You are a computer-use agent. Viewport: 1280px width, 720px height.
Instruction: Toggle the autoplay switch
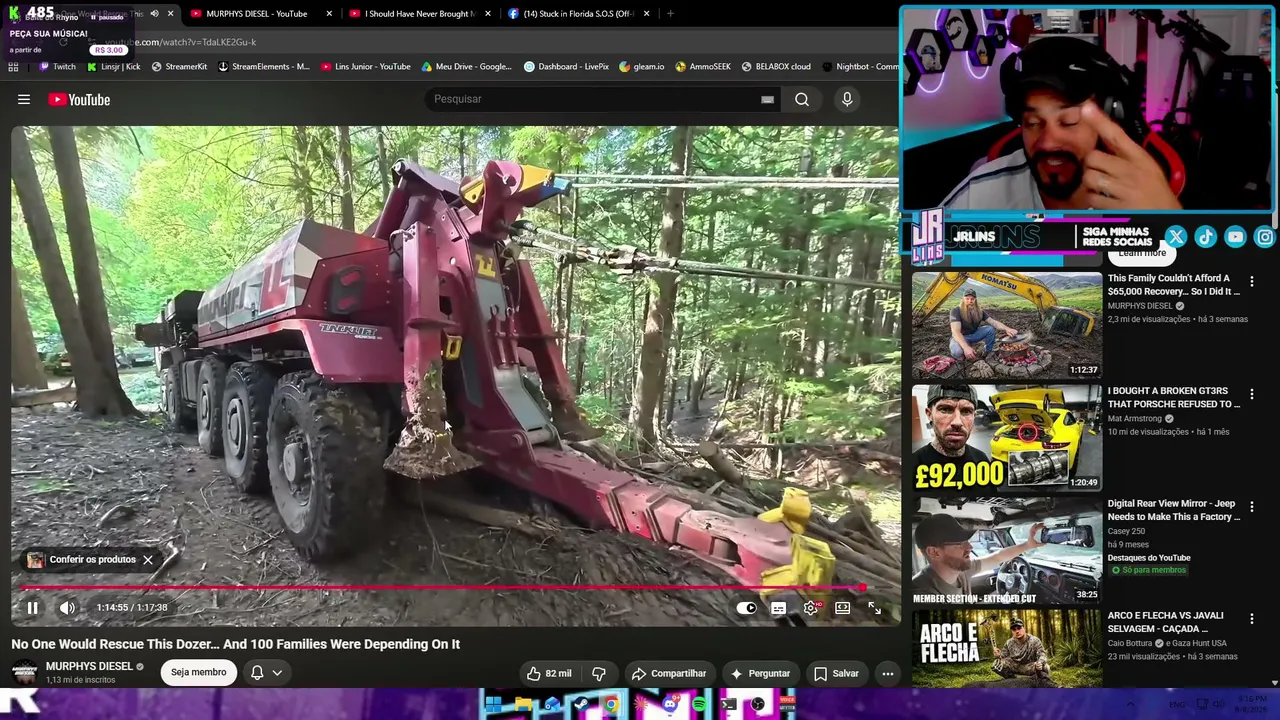tap(747, 608)
